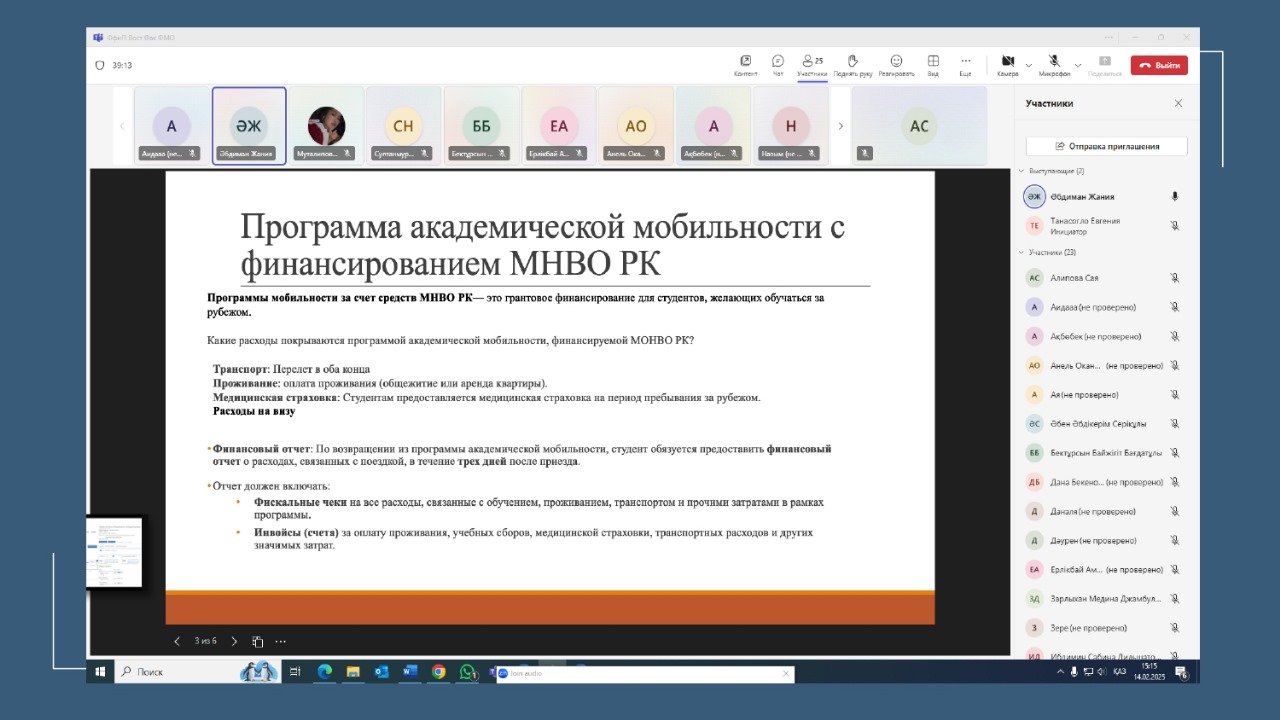Click the pop-out slides icon beside page counter
The height and width of the screenshot is (720, 1280).
[257, 641]
